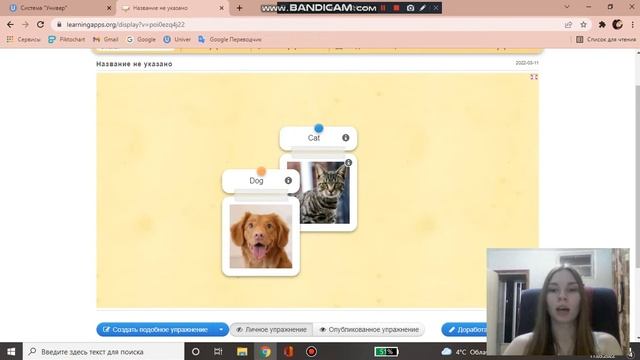Open the browser profile avatar
Screen dimensions: 640x360
tap(617, 24)
